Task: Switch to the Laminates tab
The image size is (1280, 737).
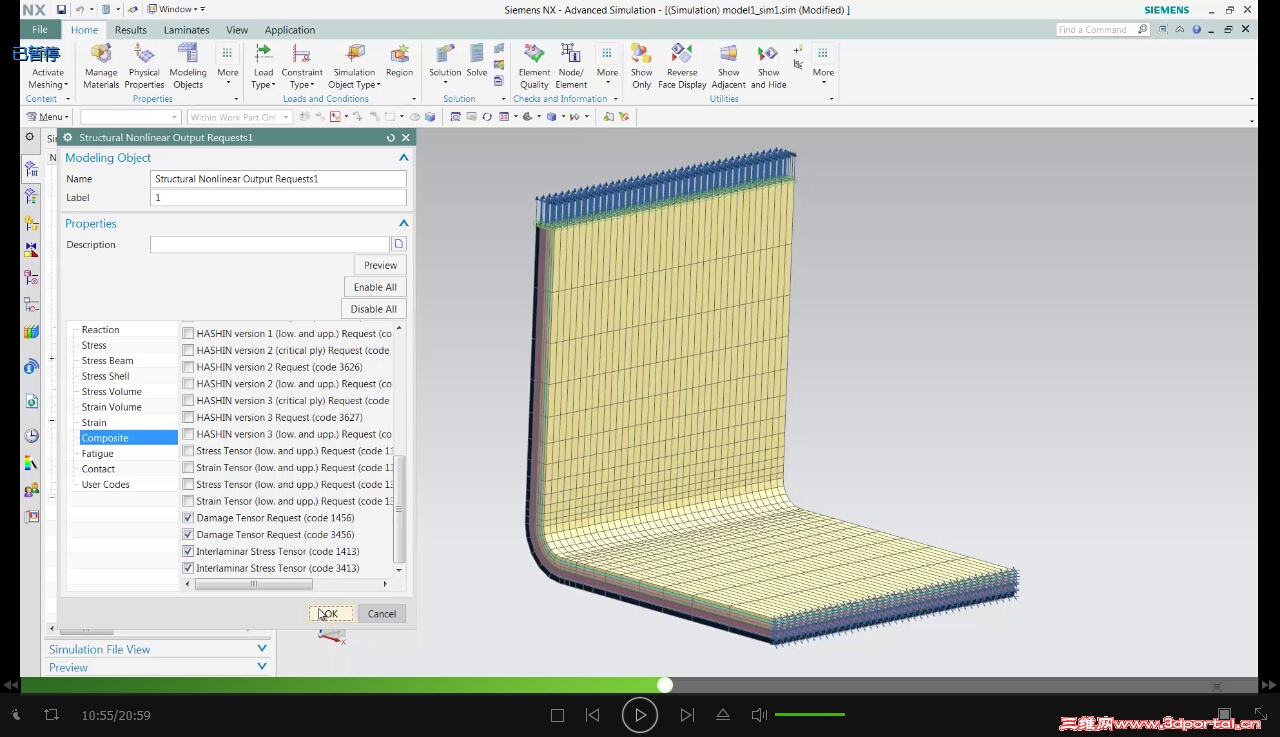Action: [x=186, y=30]
